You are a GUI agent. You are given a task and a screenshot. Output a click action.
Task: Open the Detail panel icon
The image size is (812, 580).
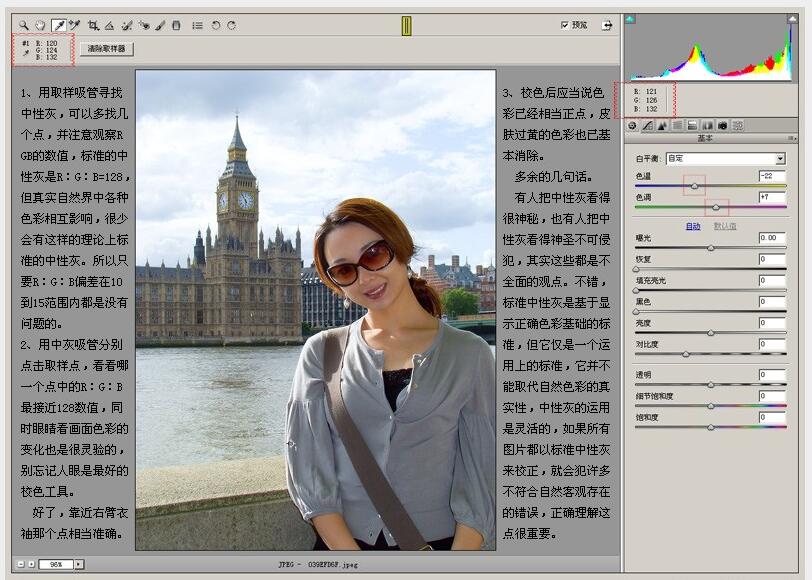(x=664, y=125)
